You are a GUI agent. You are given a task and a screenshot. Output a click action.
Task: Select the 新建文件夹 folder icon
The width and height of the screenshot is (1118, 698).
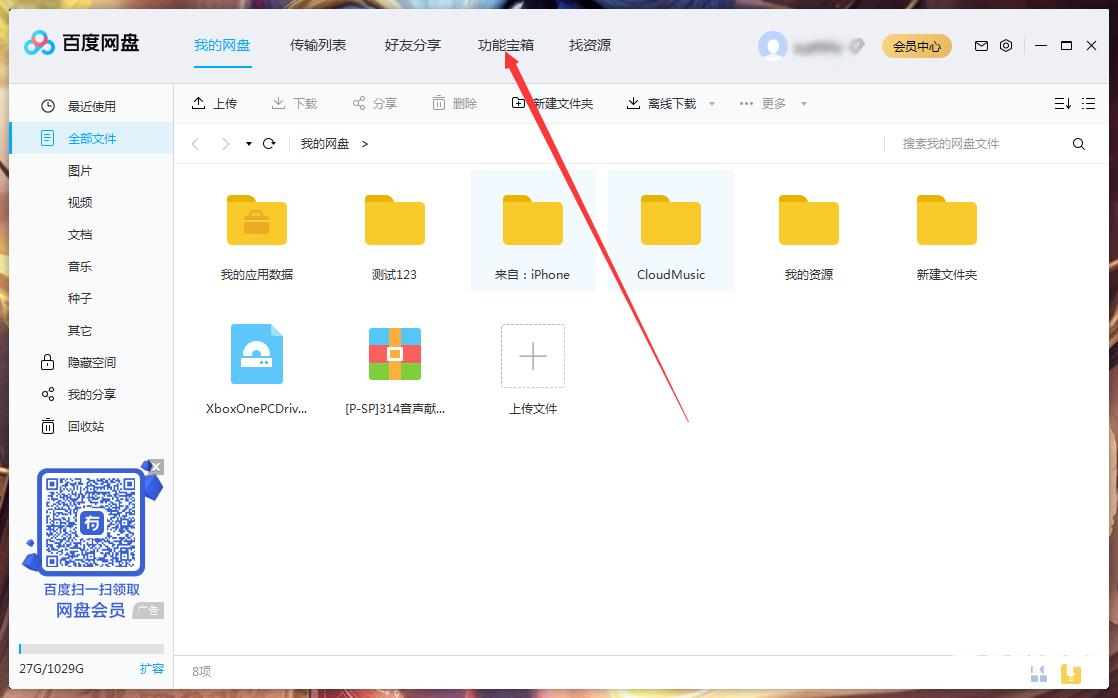(x=947, y=221)
